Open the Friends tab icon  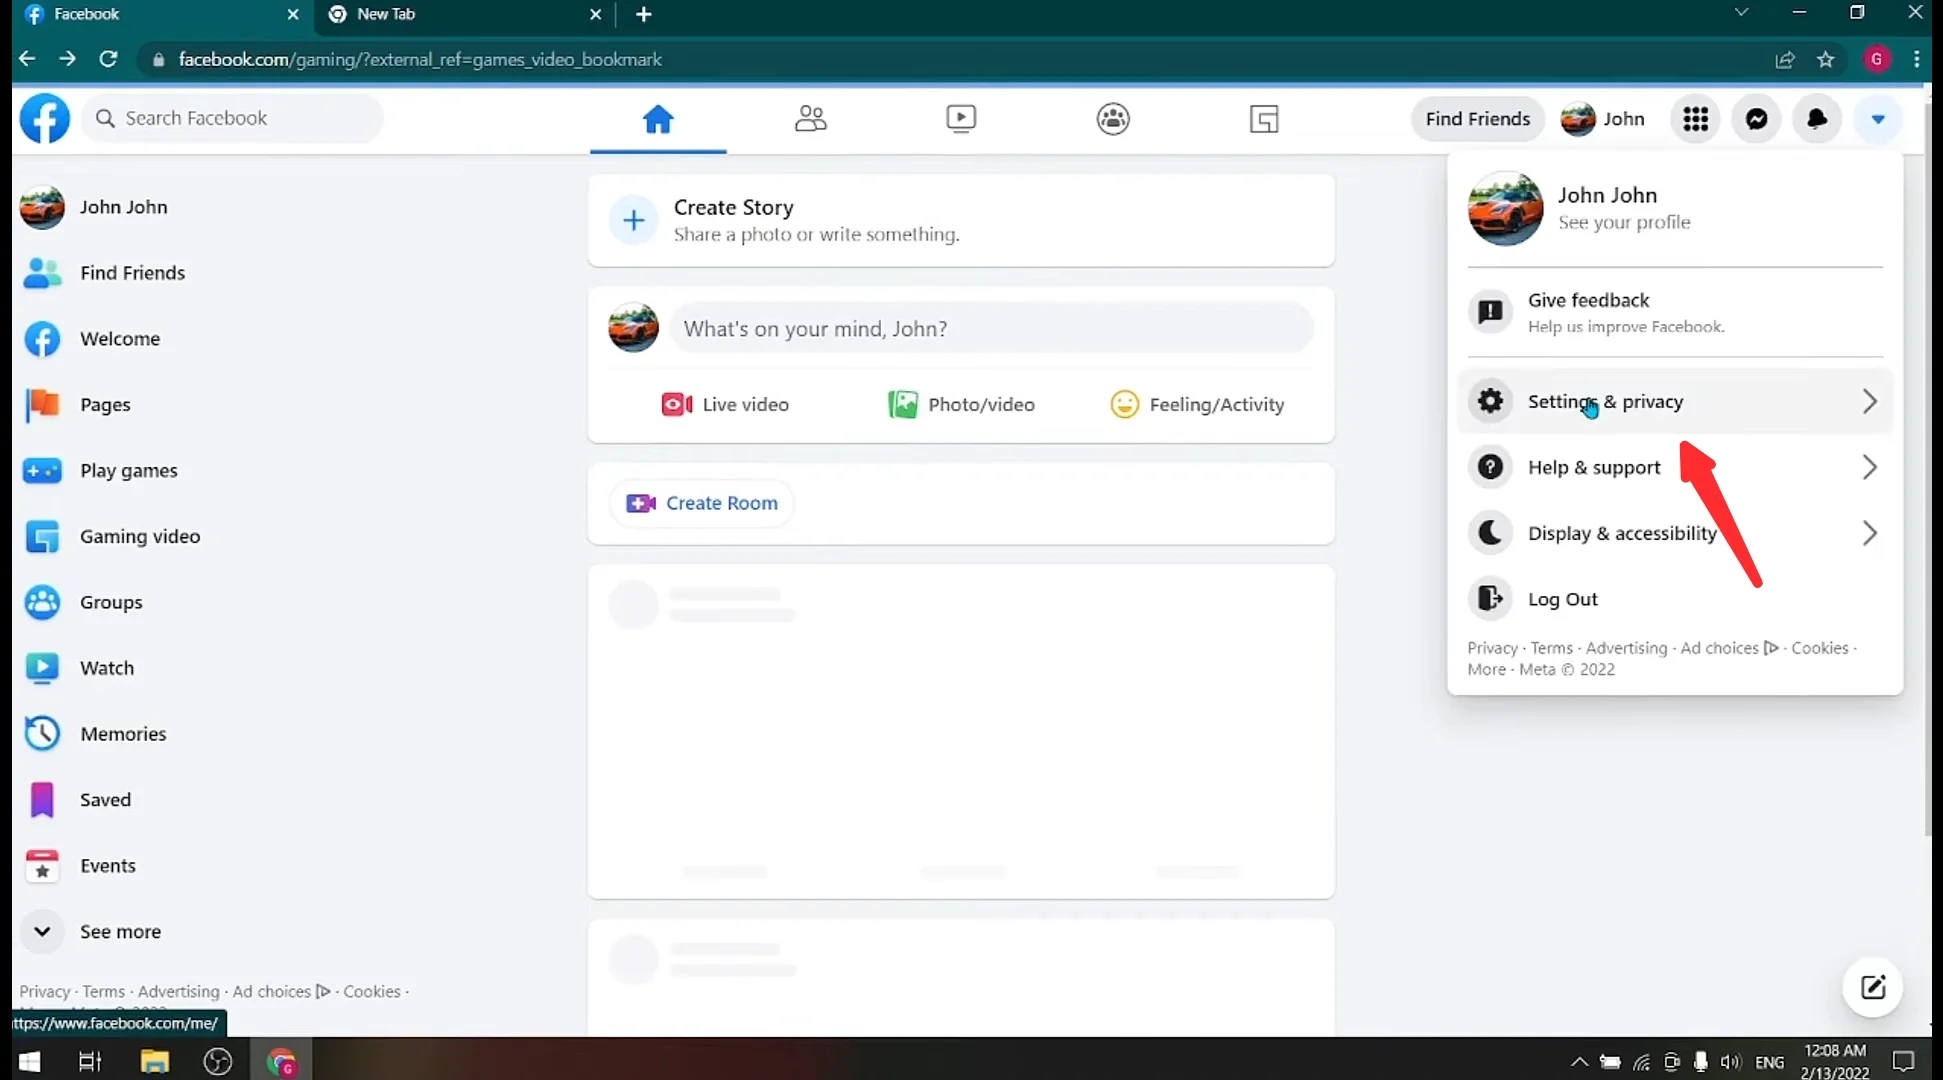810,119
